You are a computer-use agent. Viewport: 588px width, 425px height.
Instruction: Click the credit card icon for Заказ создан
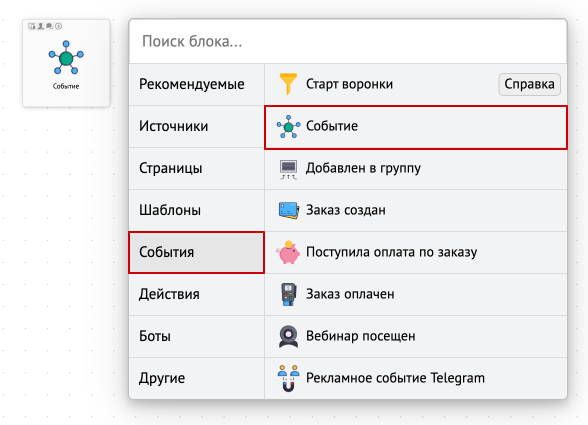point(288,210)
